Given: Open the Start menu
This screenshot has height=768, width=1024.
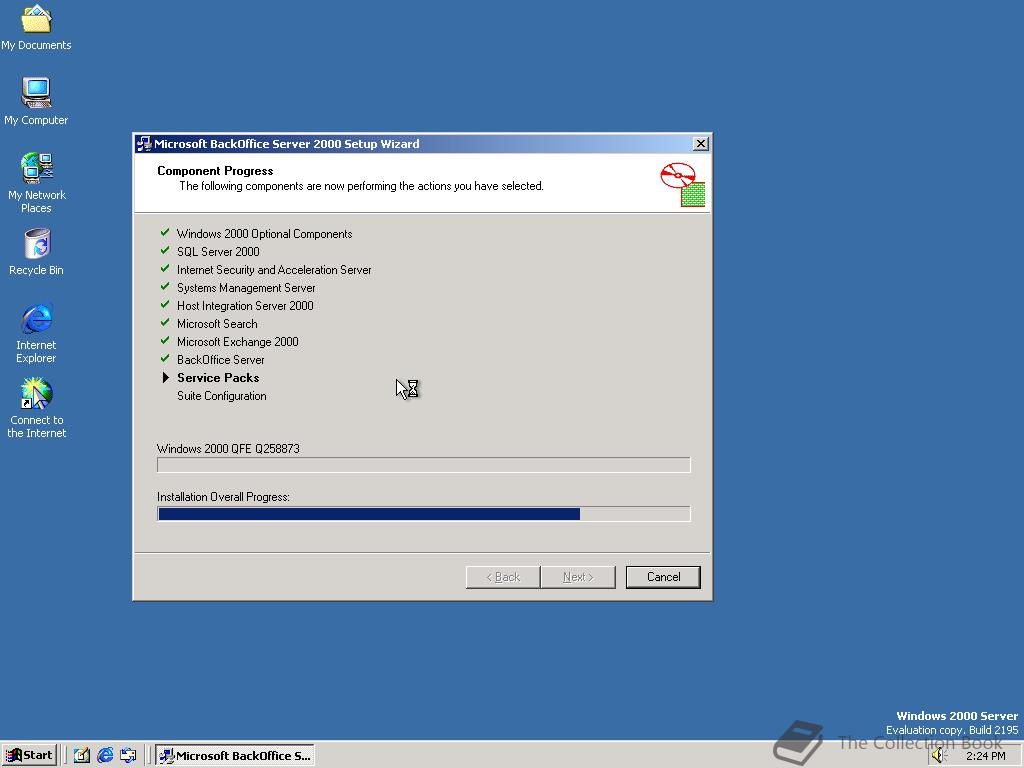Looking at the screenshot, I should (29, 756).
